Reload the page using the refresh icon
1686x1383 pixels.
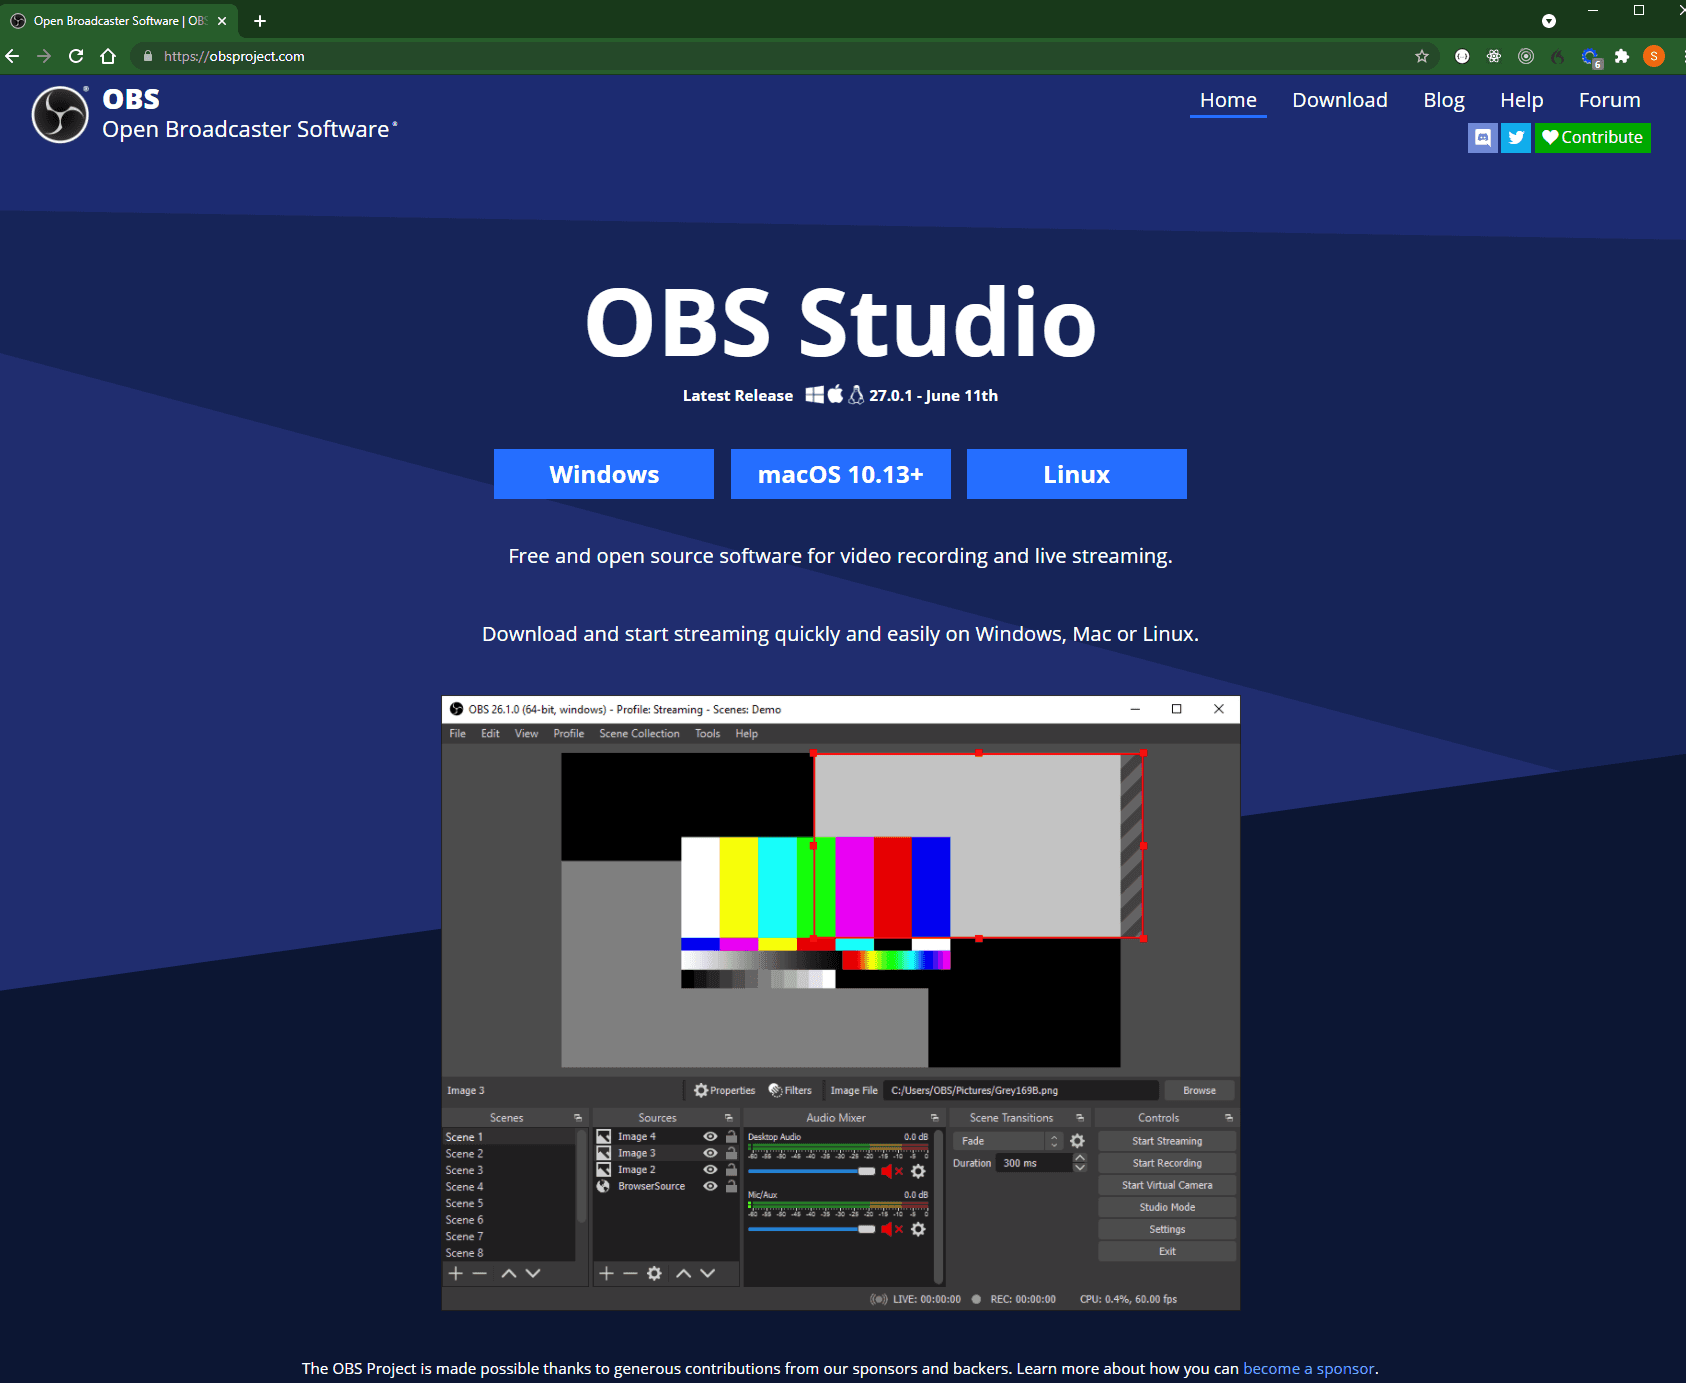(x=76, y=56)
